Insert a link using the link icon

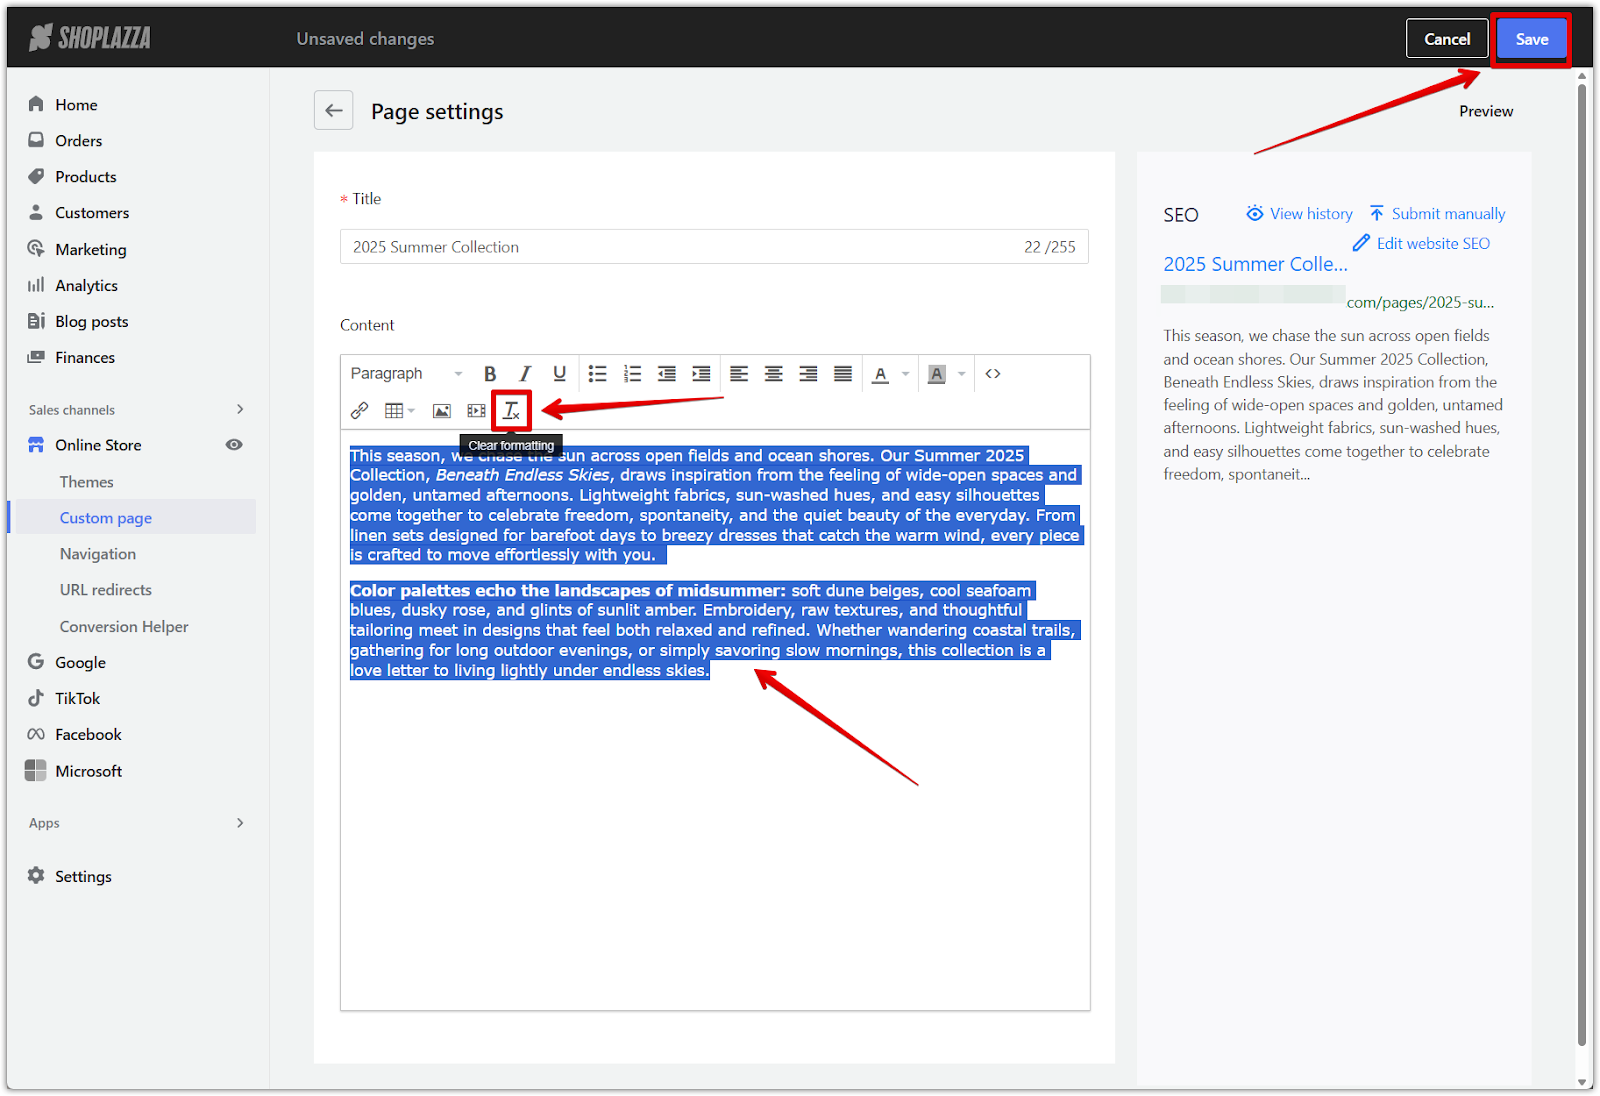coord(360,411)
